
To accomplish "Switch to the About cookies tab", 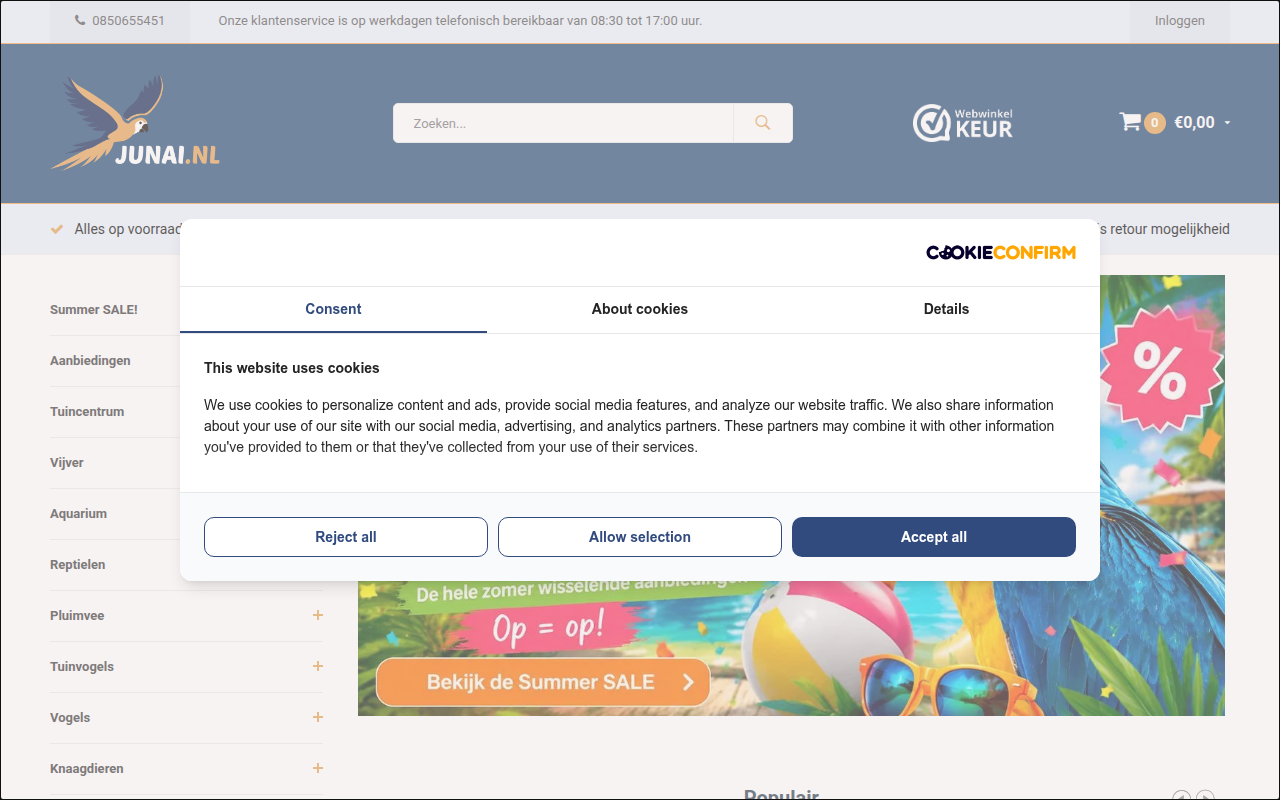I will coord(640,309).
